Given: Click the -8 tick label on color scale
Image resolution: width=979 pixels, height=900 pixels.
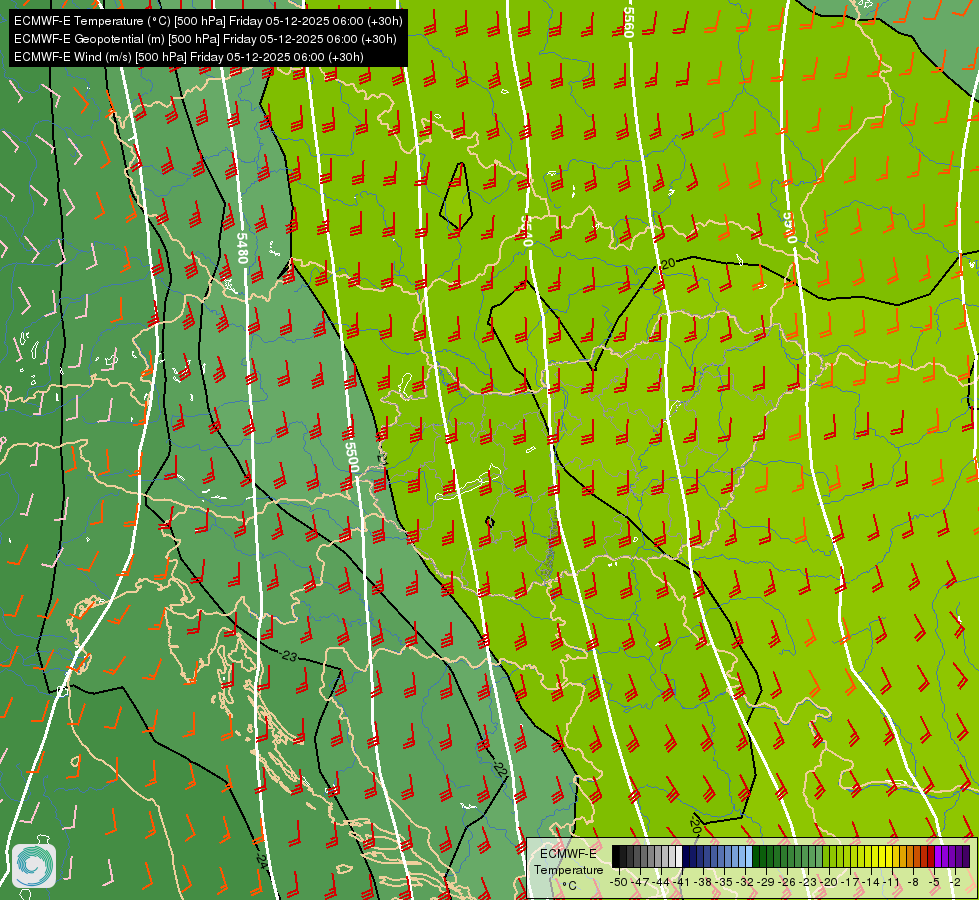Looking at the screenshot, I should pyautogui.click(x=913, y=883).
